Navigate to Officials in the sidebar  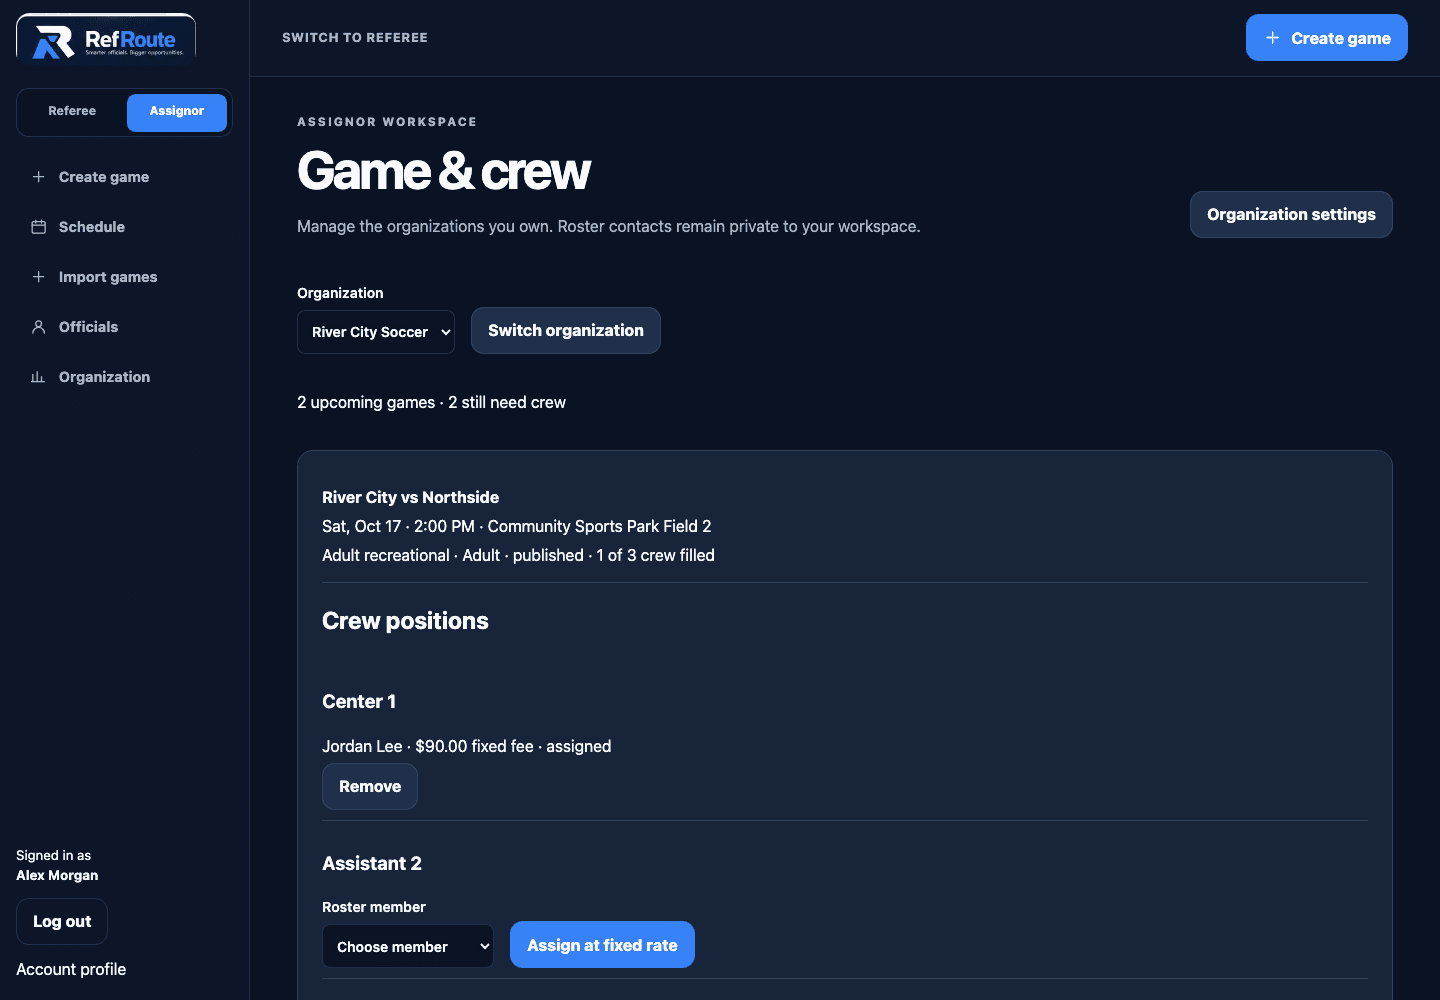124,327
